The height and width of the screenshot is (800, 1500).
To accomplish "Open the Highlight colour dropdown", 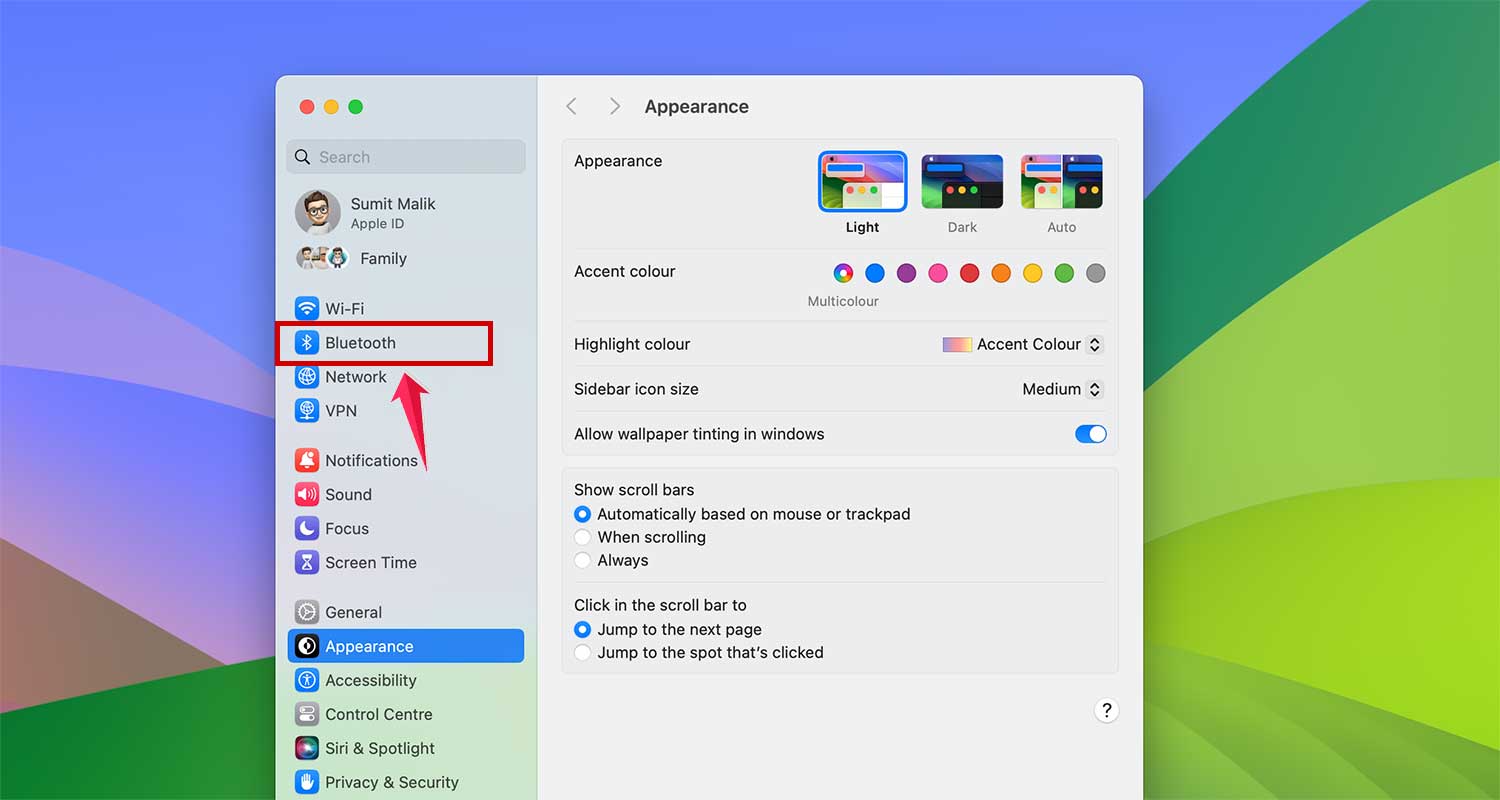I will tap(1022, 344).
